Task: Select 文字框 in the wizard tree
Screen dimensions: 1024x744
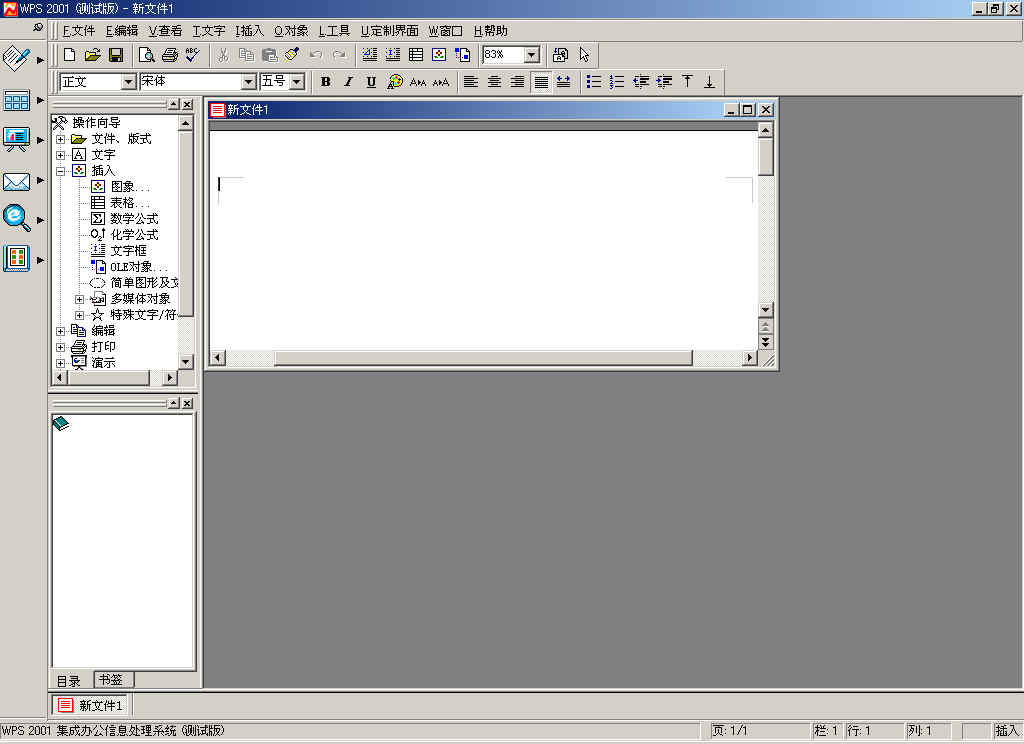Action: click(x=129, y=251)
